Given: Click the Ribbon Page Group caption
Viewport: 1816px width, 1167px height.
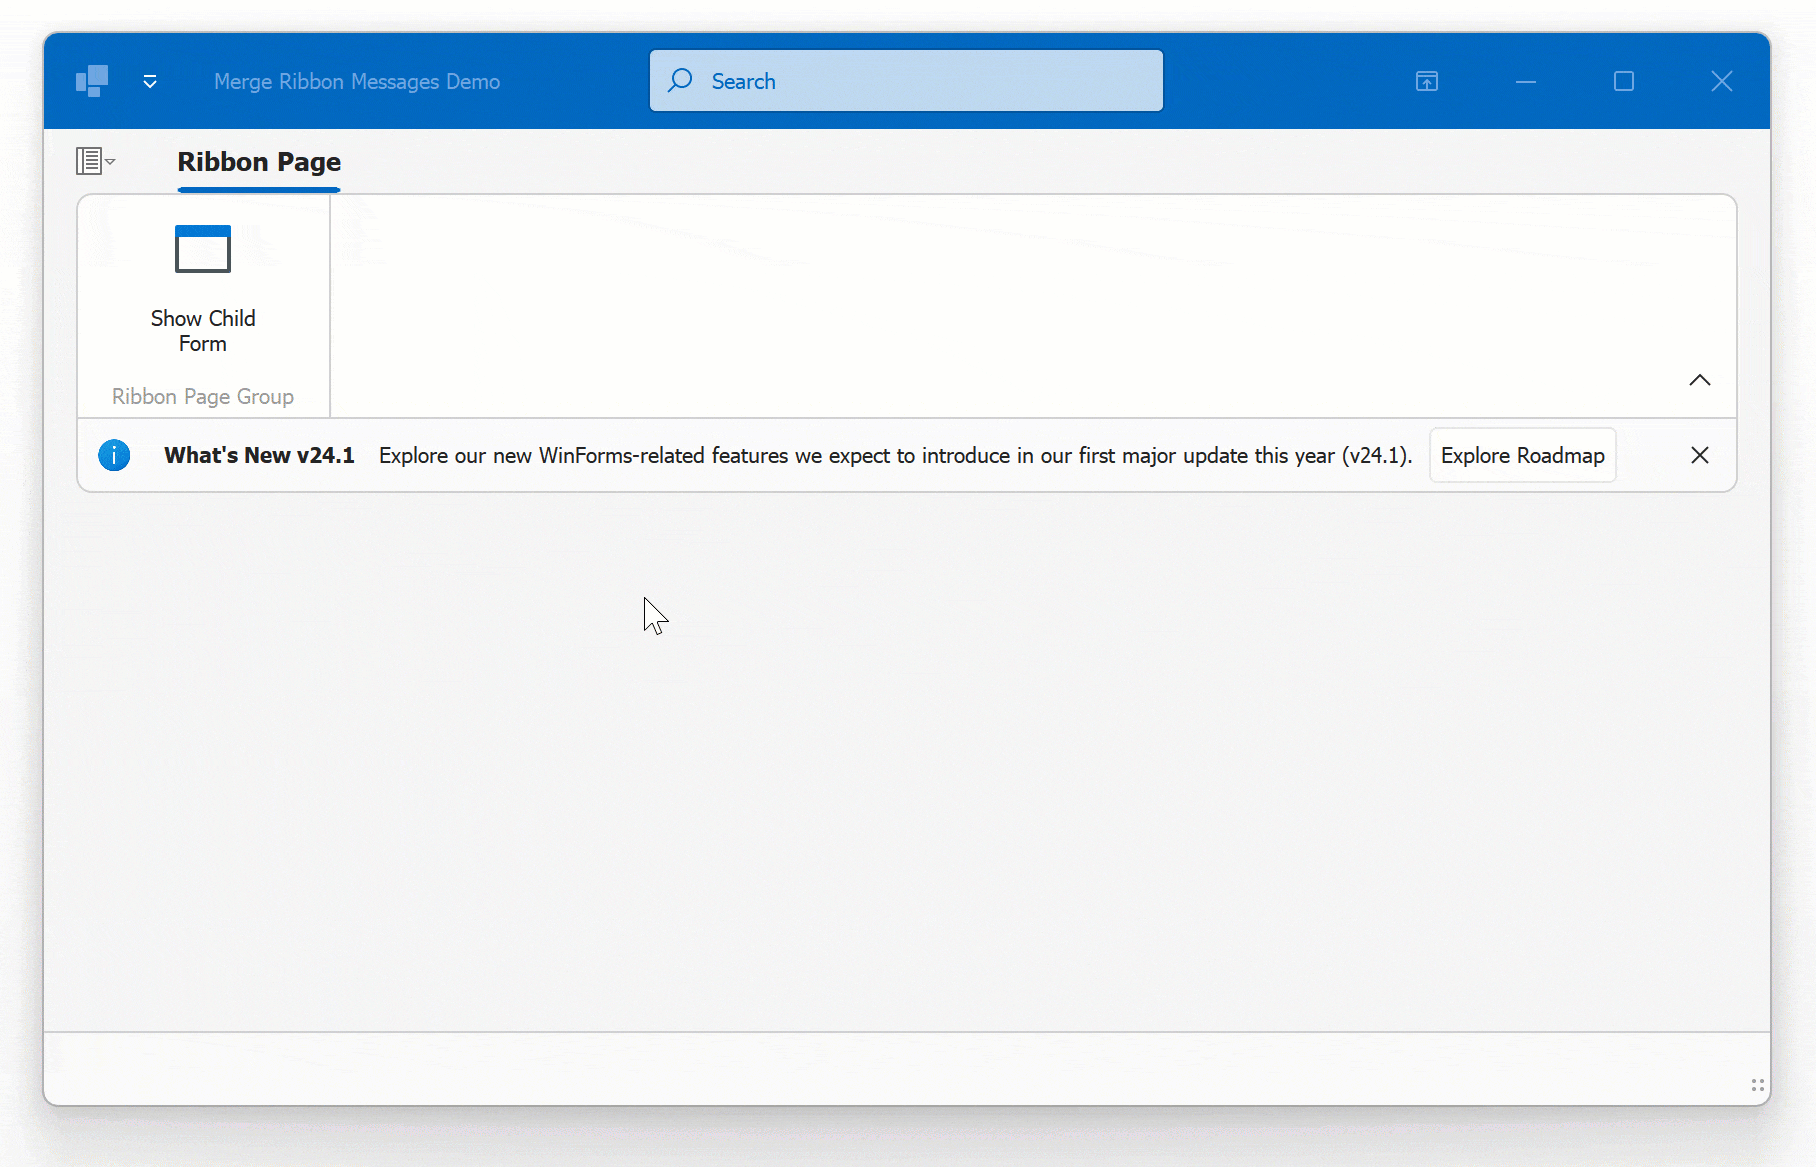Looking at the screenshot, I should (202, 396).
